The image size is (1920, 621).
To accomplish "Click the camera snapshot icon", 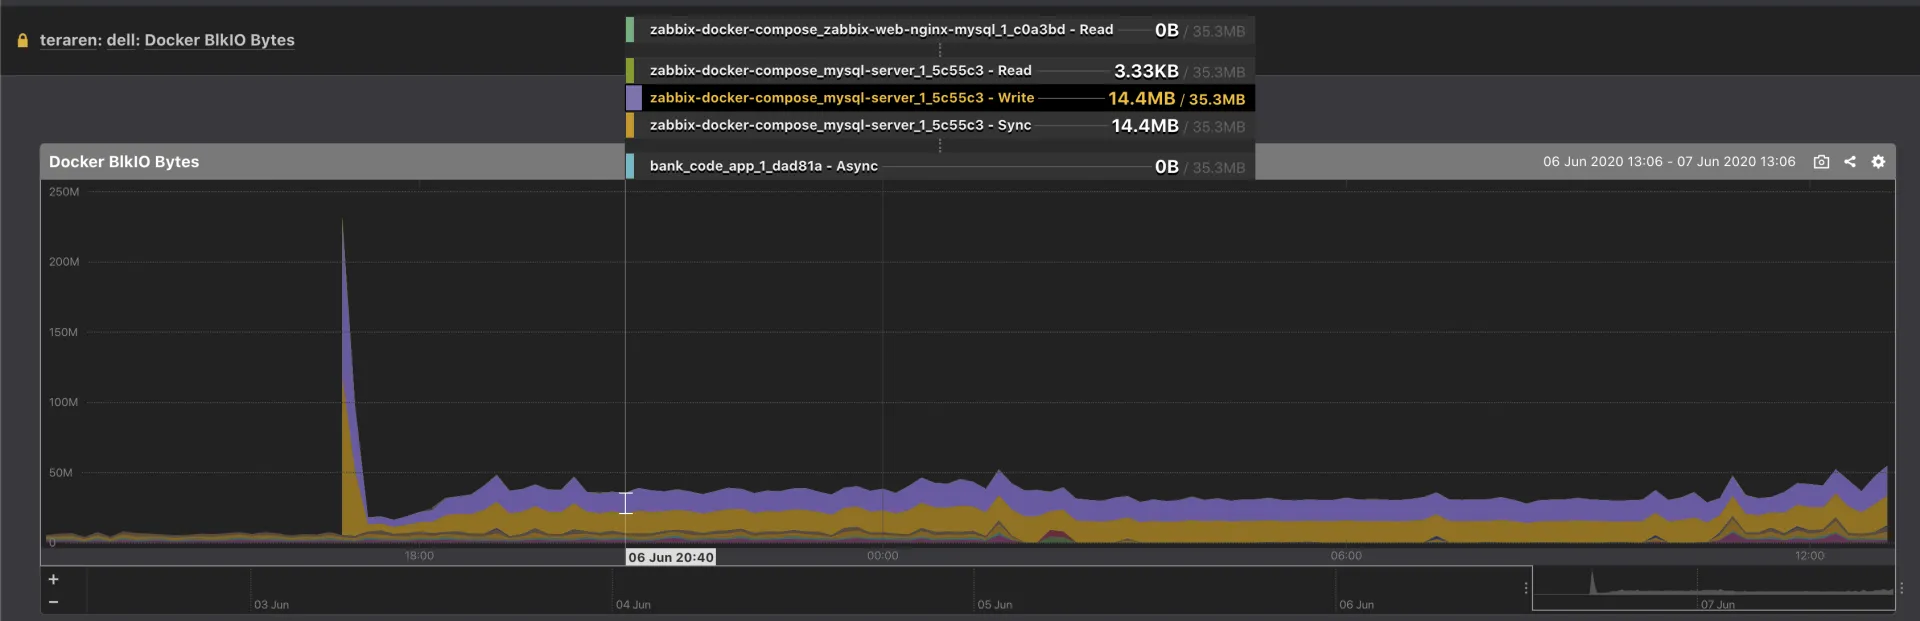I will tap(1821, 162).
